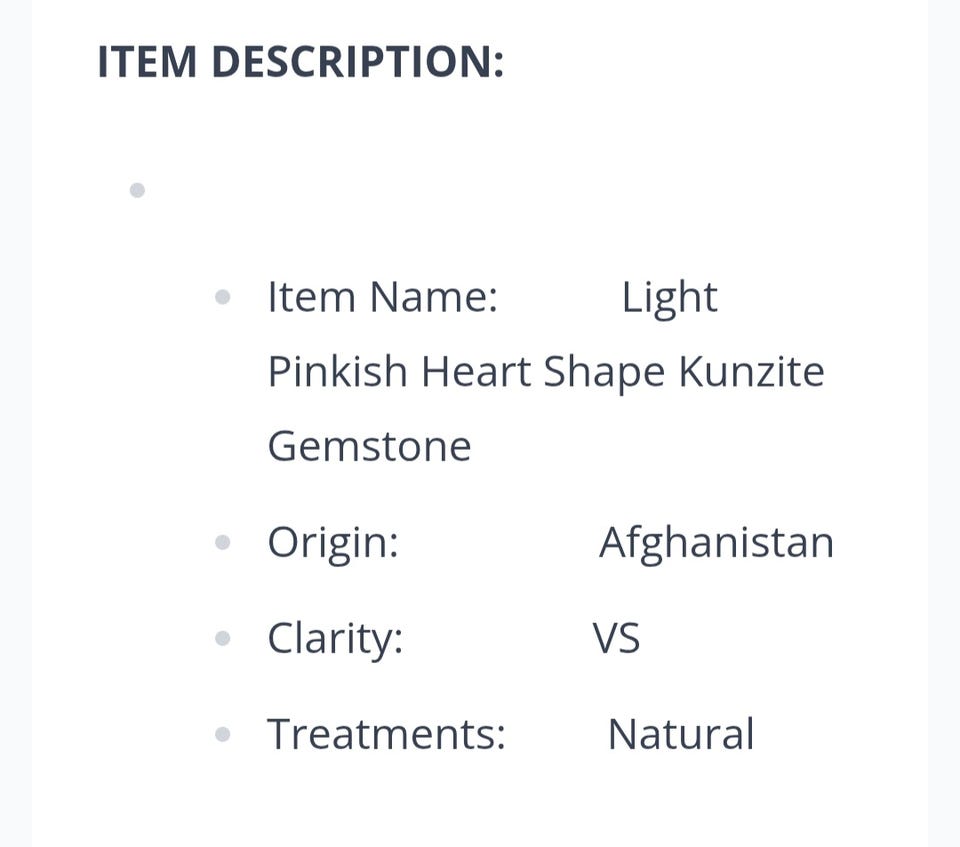Click the word 'Gemstone'
This screenshot has width=960, height=847.
coord(369,446)
